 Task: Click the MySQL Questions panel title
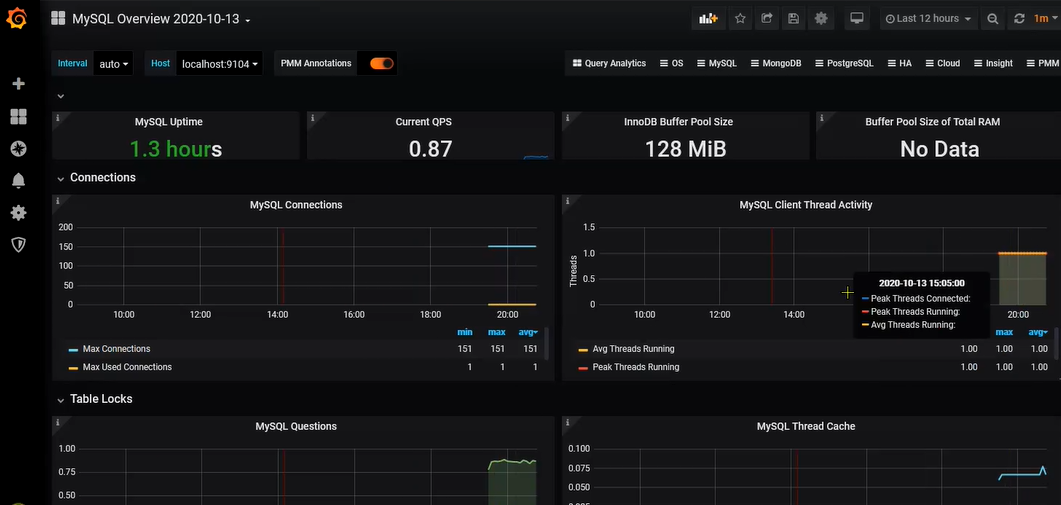(296, 426)
